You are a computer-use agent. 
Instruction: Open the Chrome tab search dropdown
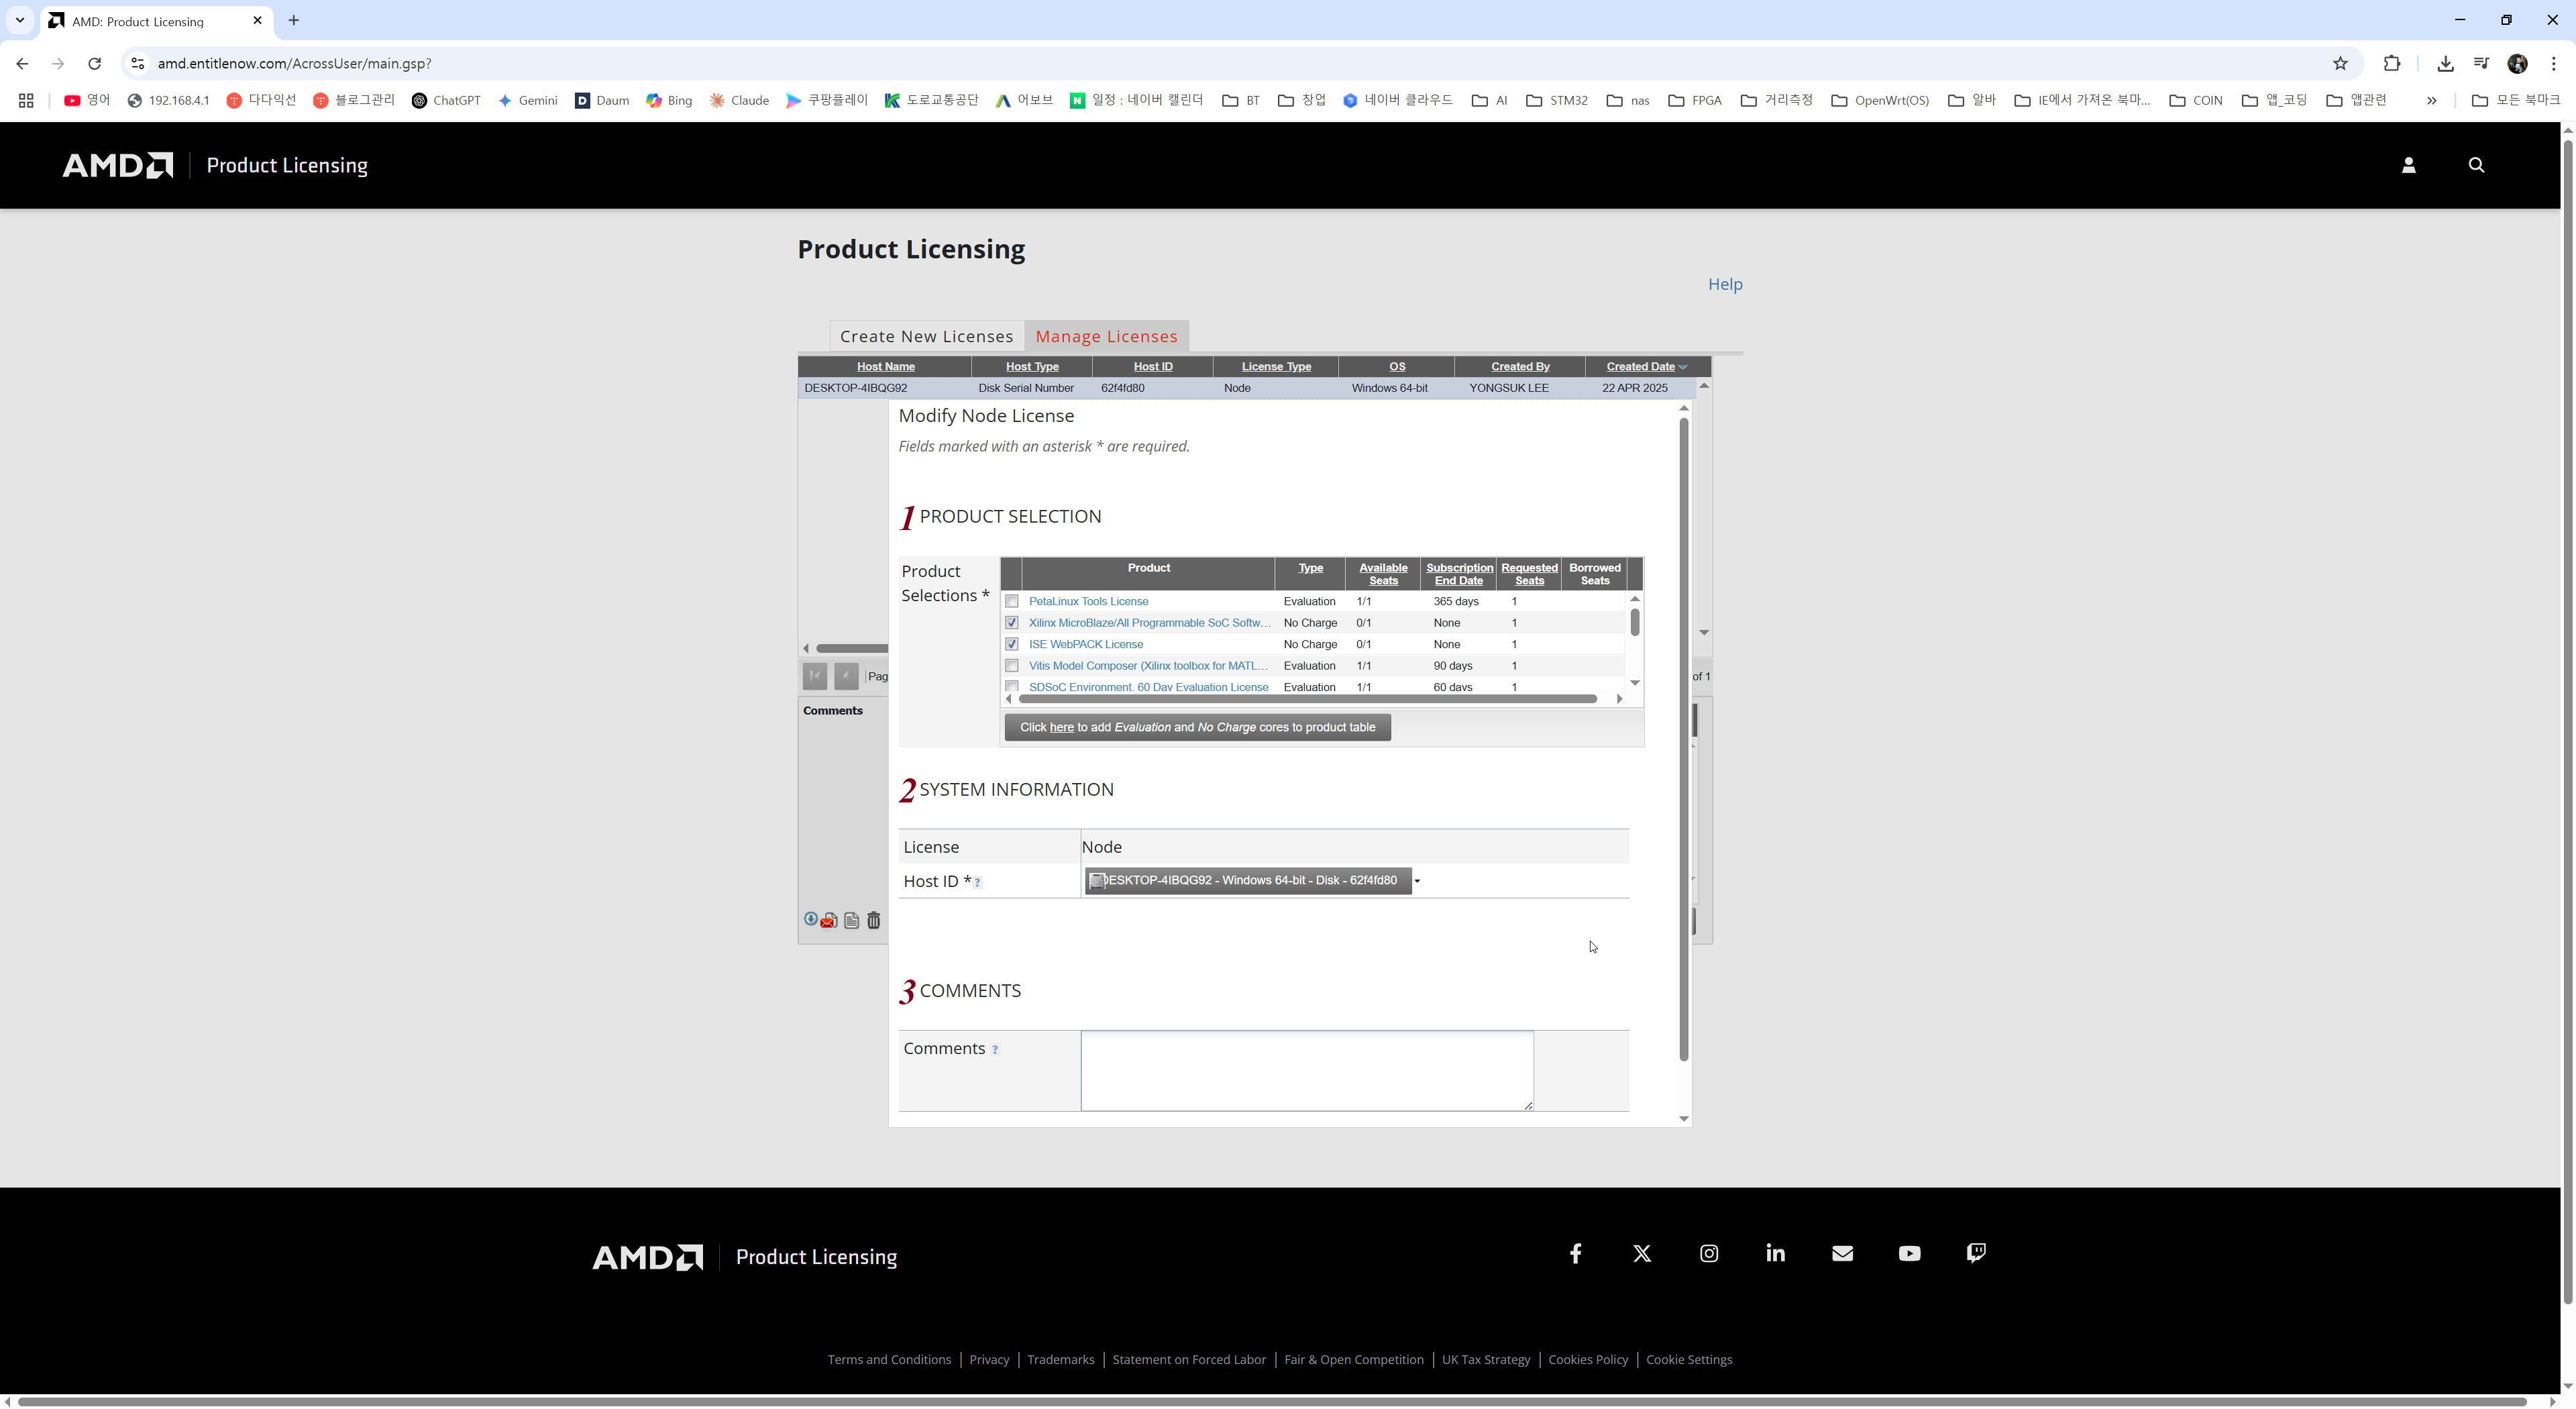coord(20,20)
